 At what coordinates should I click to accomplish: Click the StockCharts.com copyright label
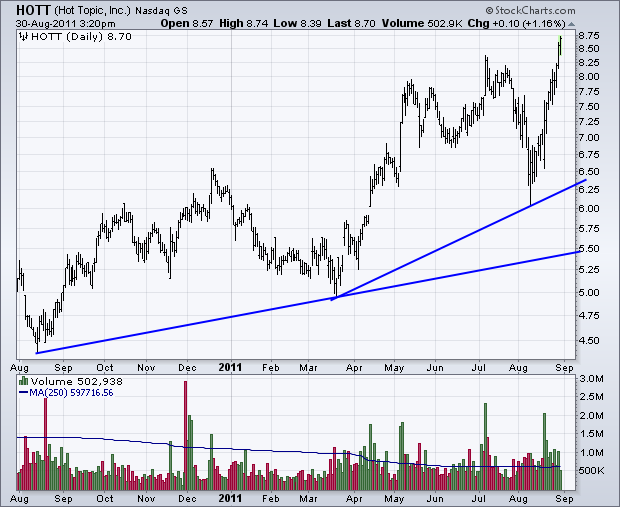(530, 10)
